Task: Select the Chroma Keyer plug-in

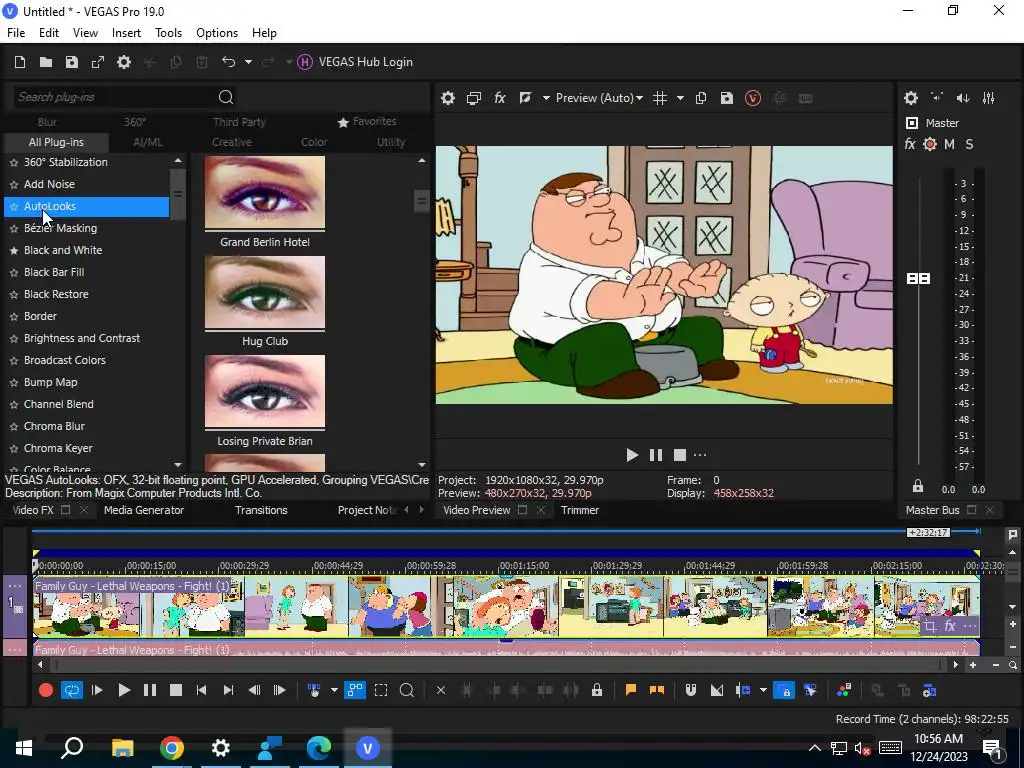Action: [x=58, y=448]
